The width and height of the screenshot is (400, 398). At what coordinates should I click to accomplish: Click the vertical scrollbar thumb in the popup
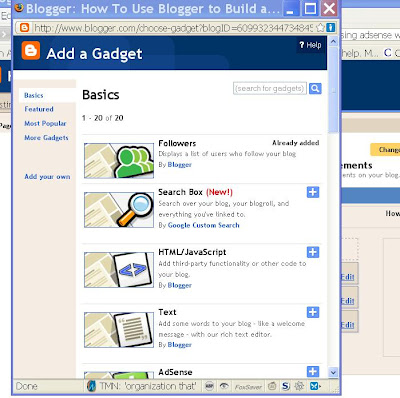pos(333,90)
